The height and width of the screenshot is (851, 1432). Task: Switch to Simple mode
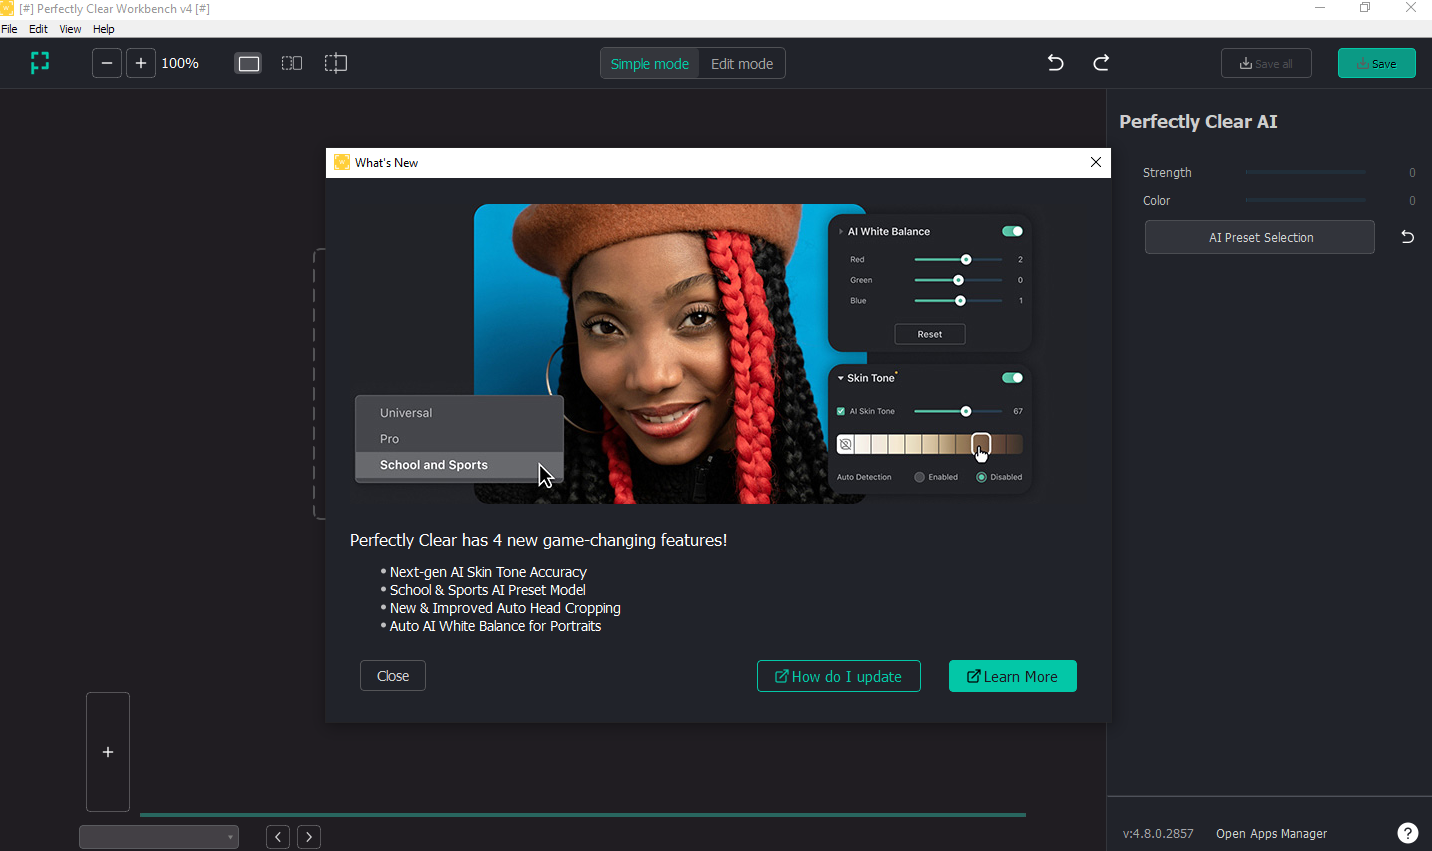(650, 63)
